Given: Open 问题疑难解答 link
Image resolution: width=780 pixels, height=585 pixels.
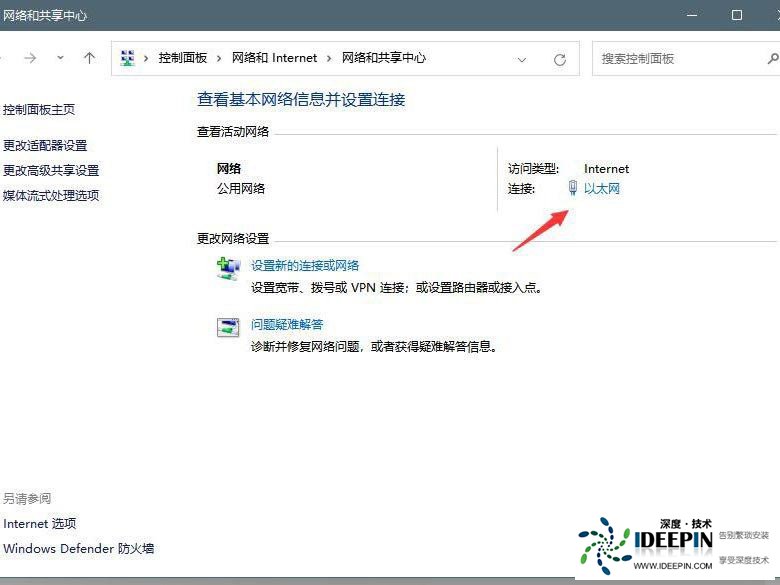Looking at the screenshot, I should (x=287, y=325).
